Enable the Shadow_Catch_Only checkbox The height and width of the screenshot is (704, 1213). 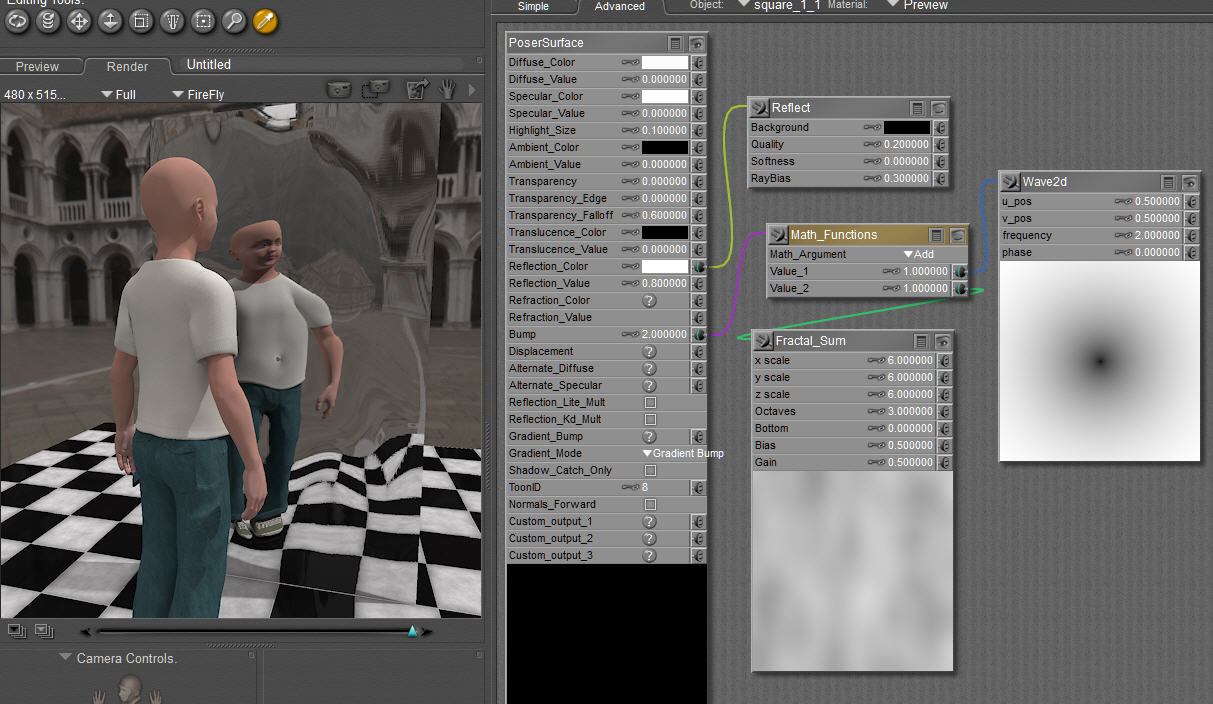click(x=650, y=470)
